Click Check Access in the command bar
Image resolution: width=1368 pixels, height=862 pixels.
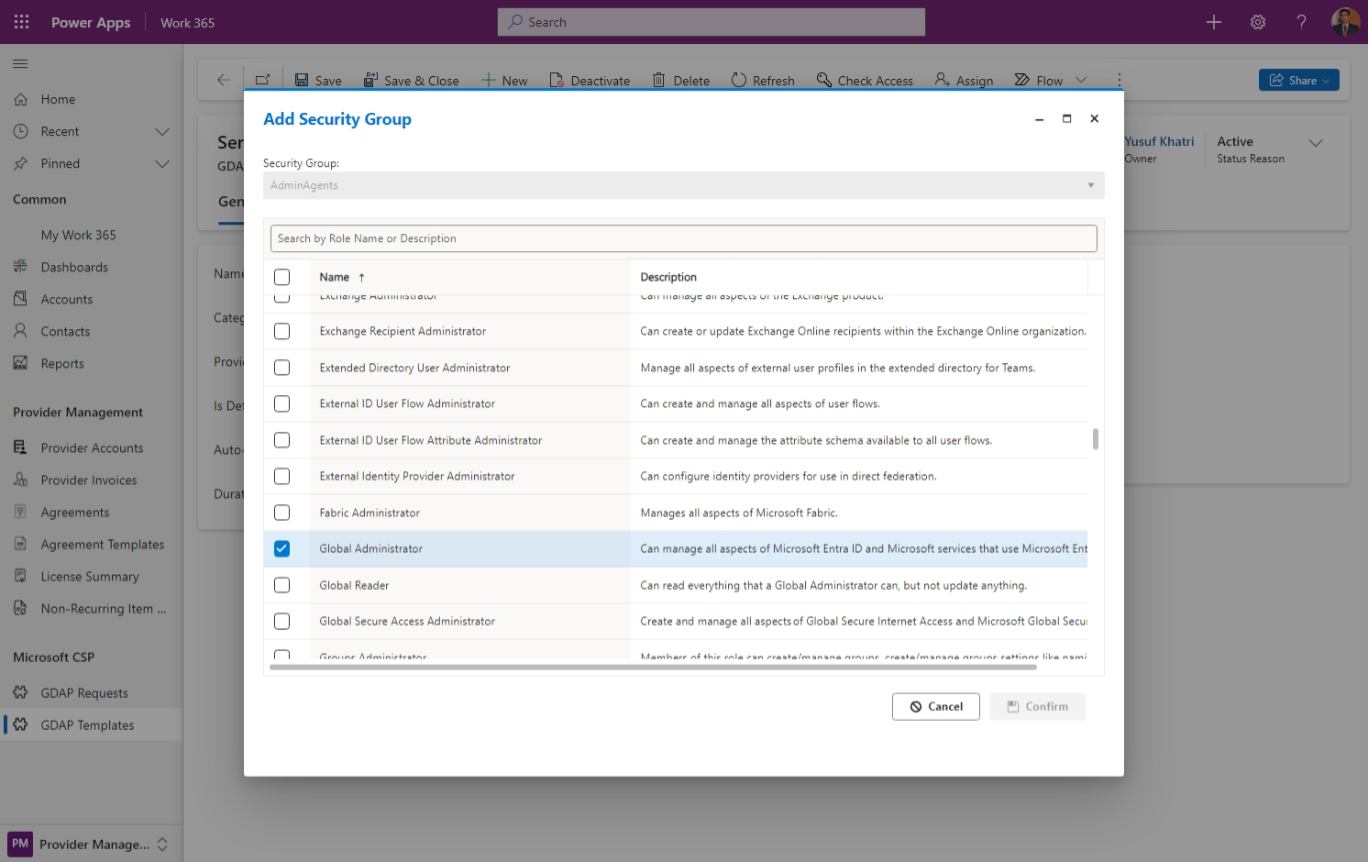(x=864, y=80)
